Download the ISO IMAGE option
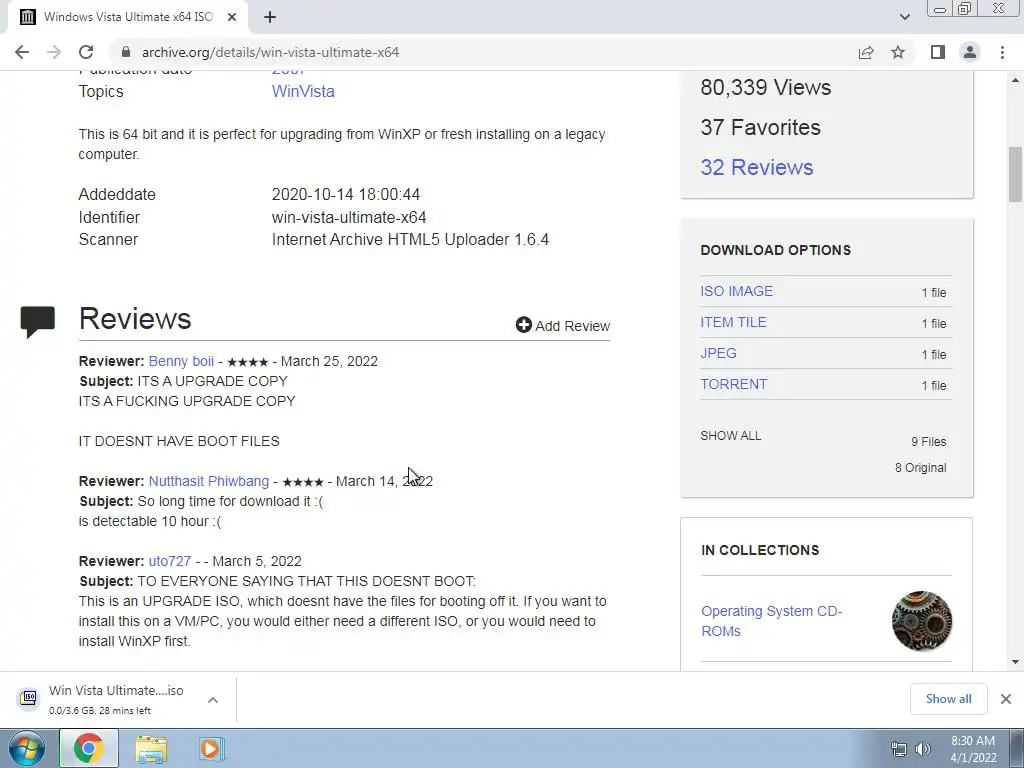Image resolution: width=1024 pixels, height=768 pixels. coord(737,291)
